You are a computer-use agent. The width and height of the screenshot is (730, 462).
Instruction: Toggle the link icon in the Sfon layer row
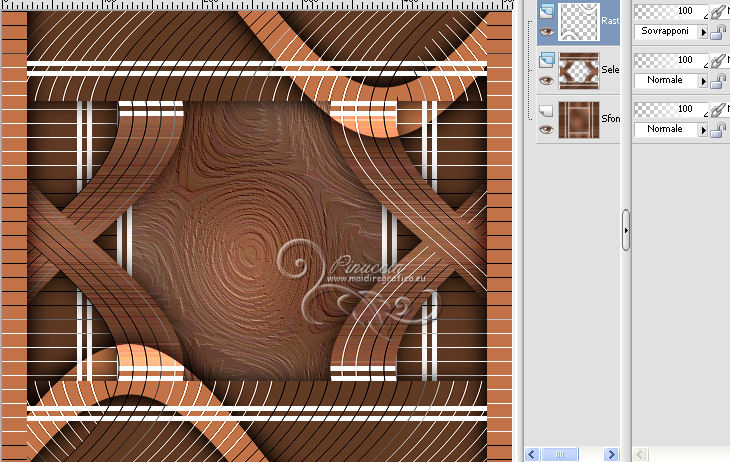pos(718,109)
